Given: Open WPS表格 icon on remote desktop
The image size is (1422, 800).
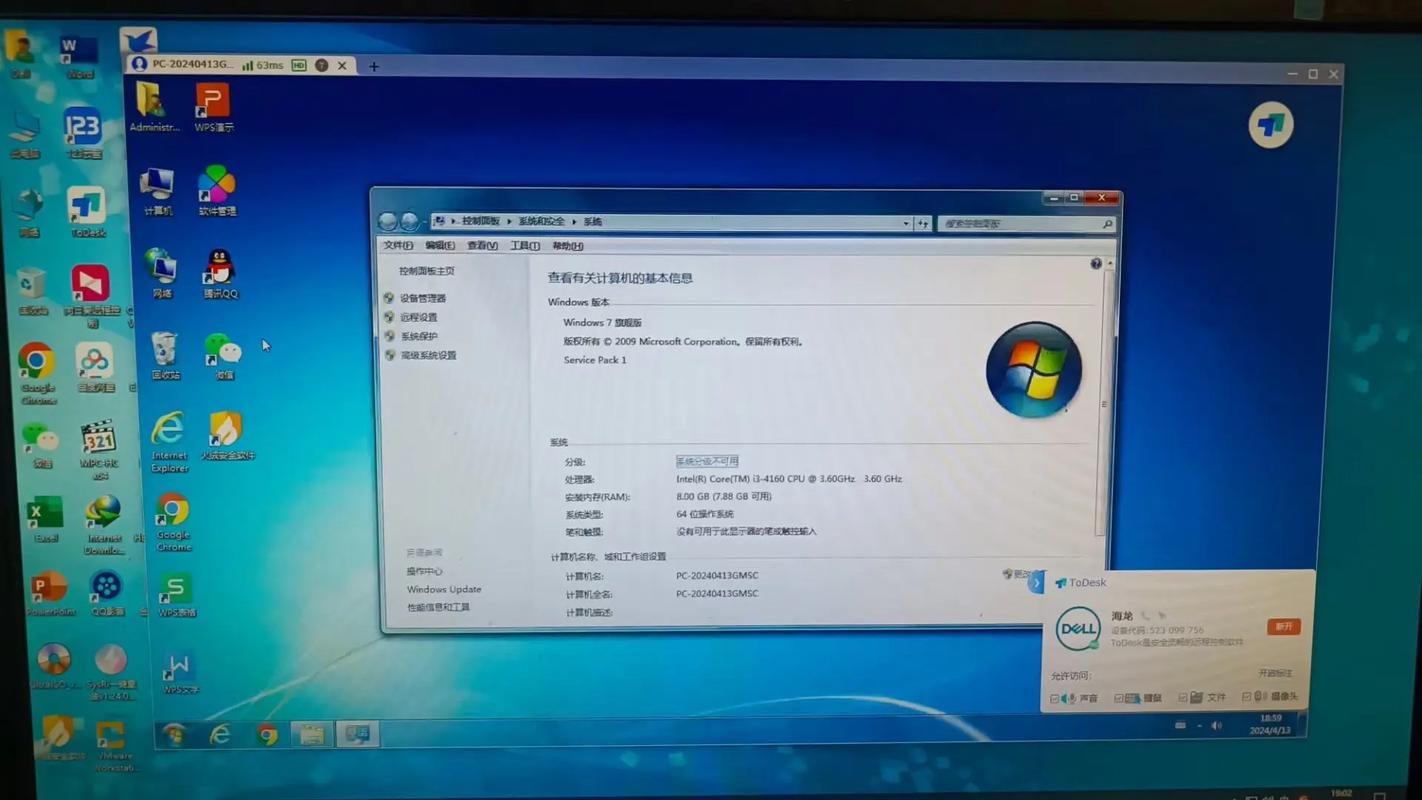Looking at the screenshot, I should coord(176,594).
